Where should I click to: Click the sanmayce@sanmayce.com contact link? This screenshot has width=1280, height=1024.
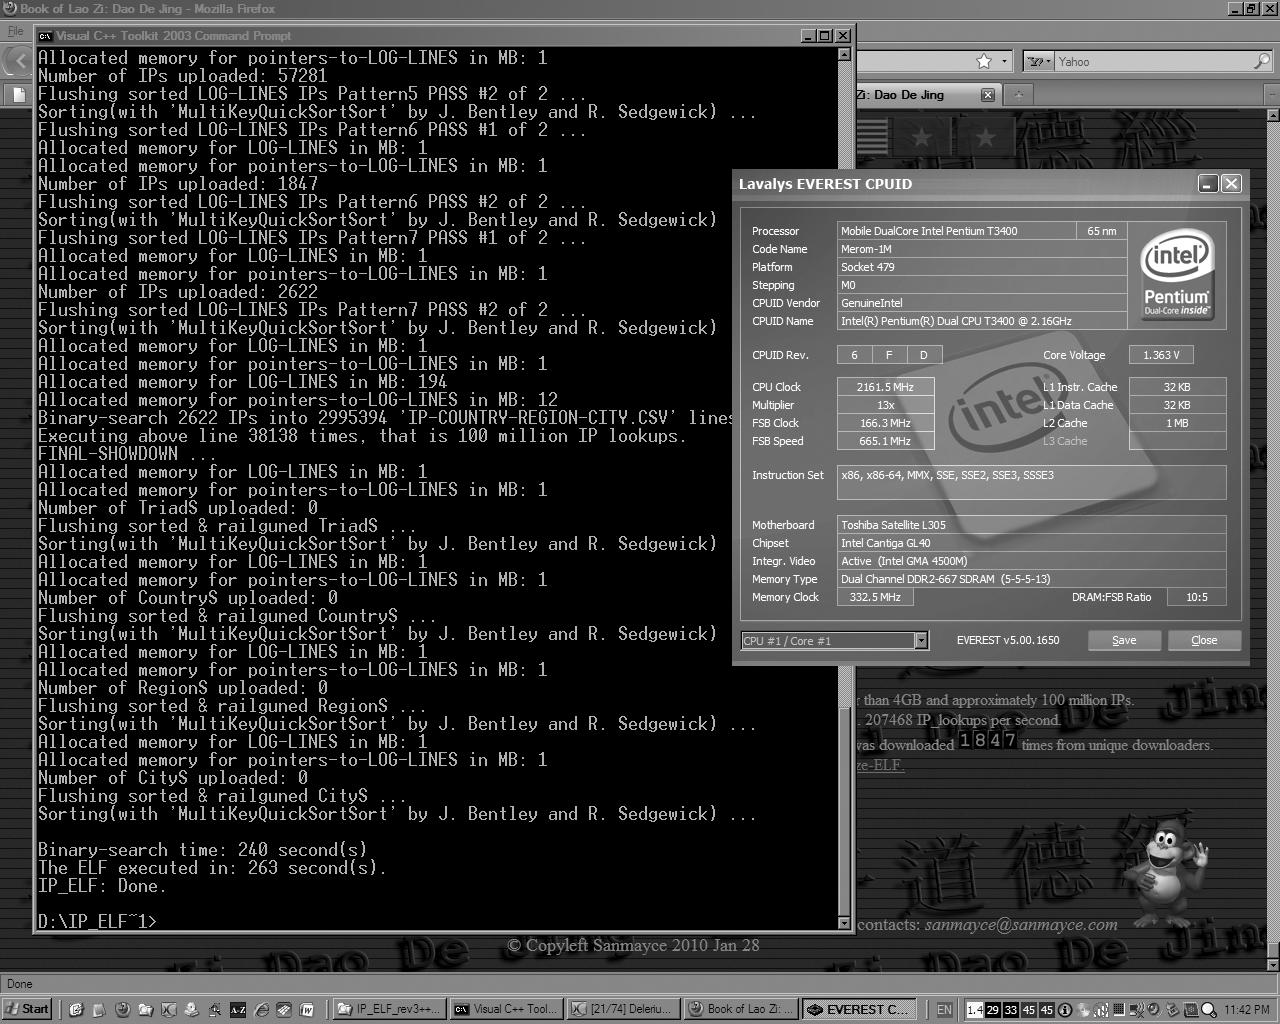click(x=1021, y=925)
